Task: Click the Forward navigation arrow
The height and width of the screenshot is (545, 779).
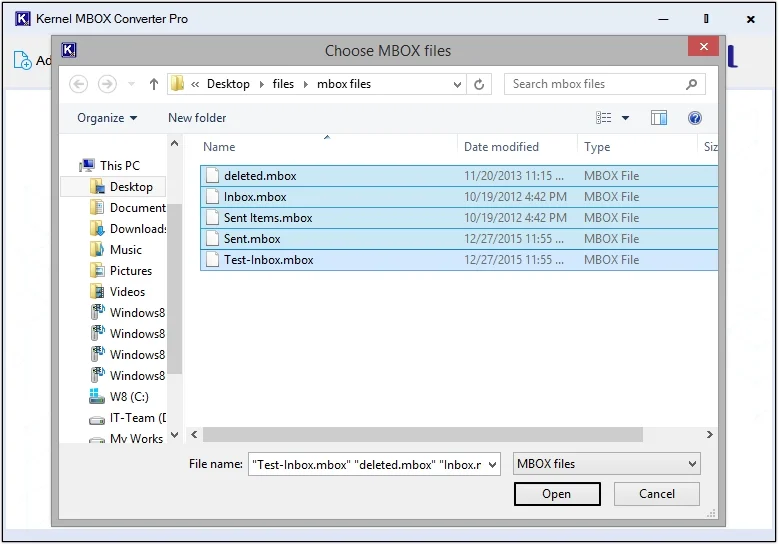Action: click(x=107, y=84)
